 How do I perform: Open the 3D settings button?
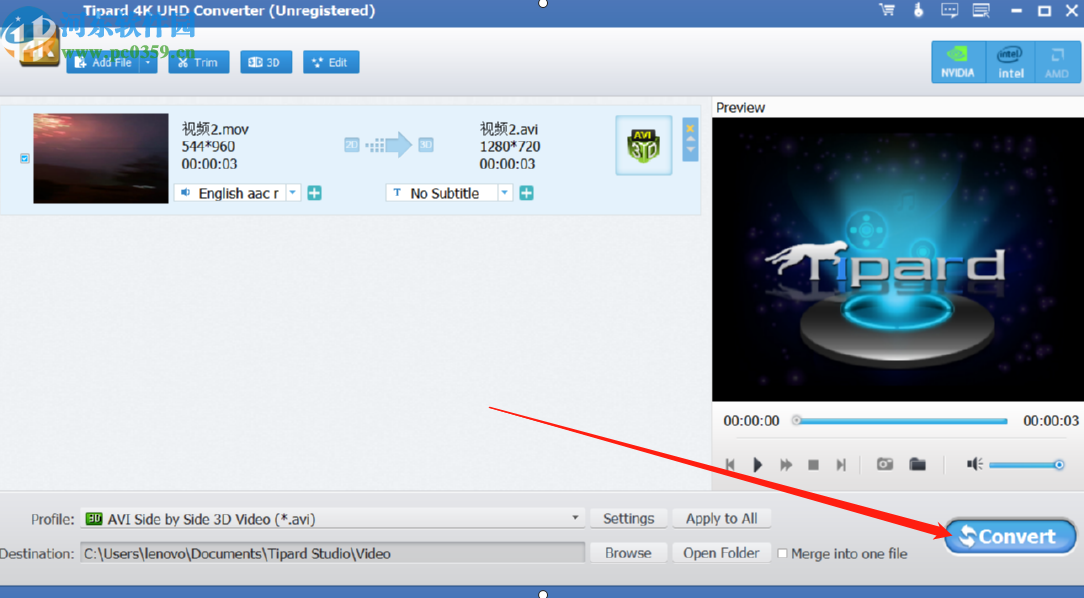click(x=265, y=62)
